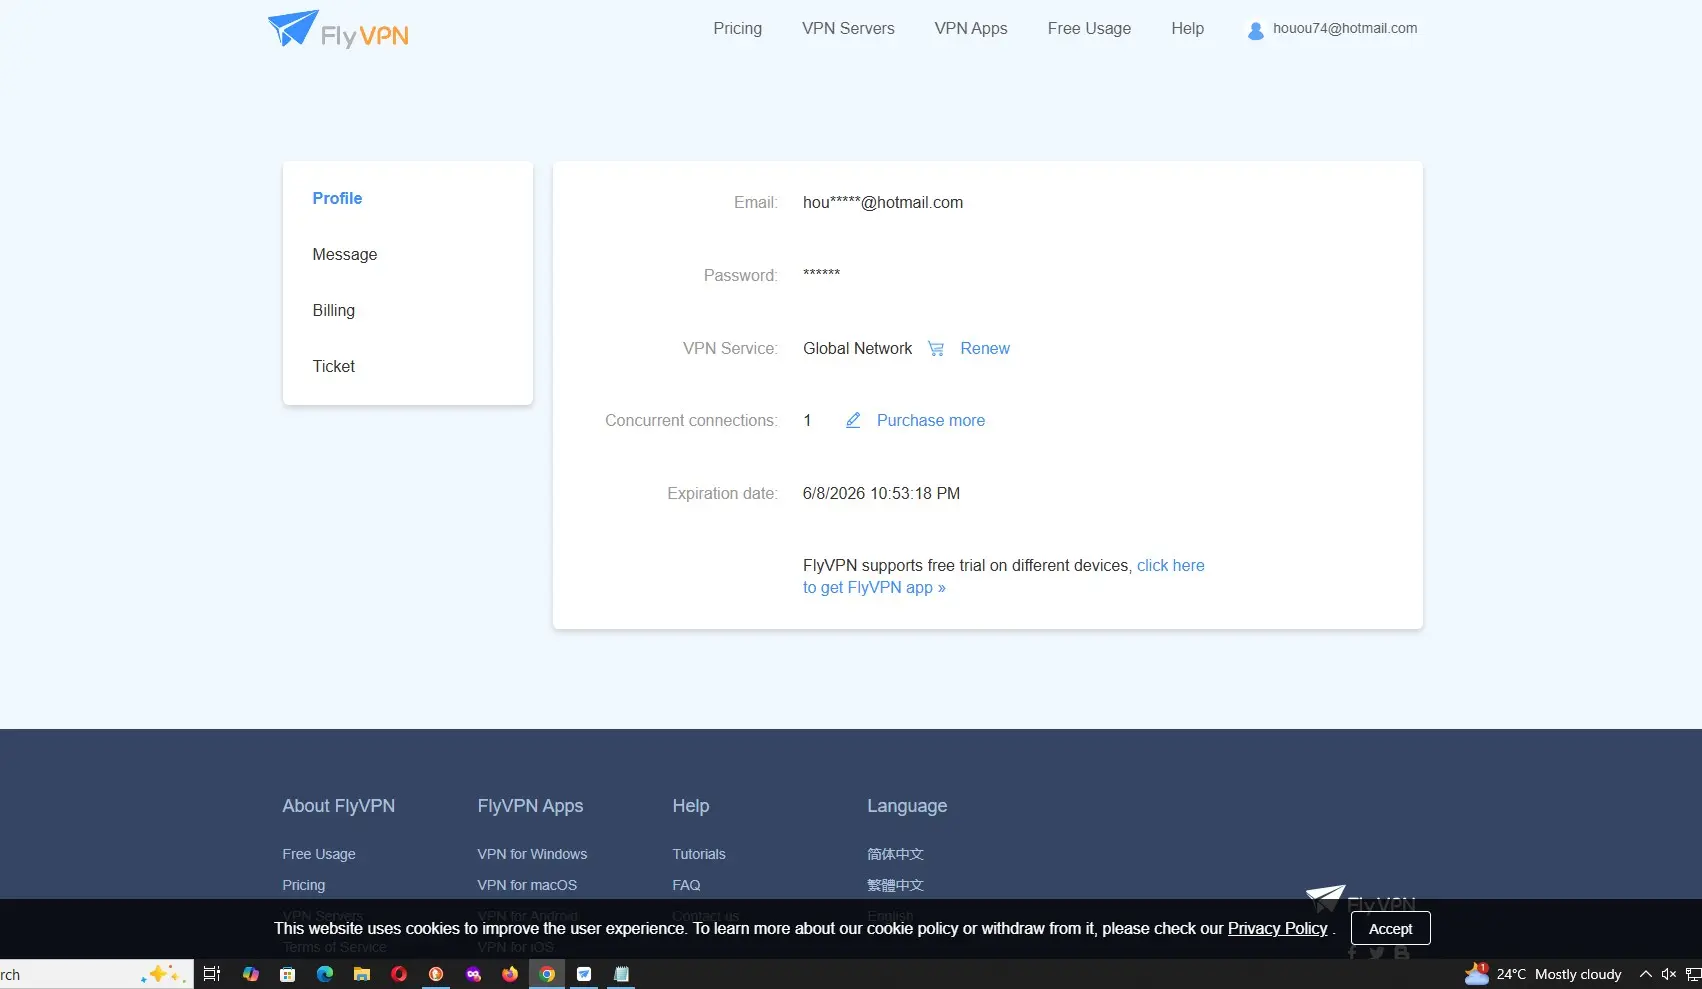Switch language to 繁體中文
This screenshot has width=1702, height=989.
coord(895,885)
